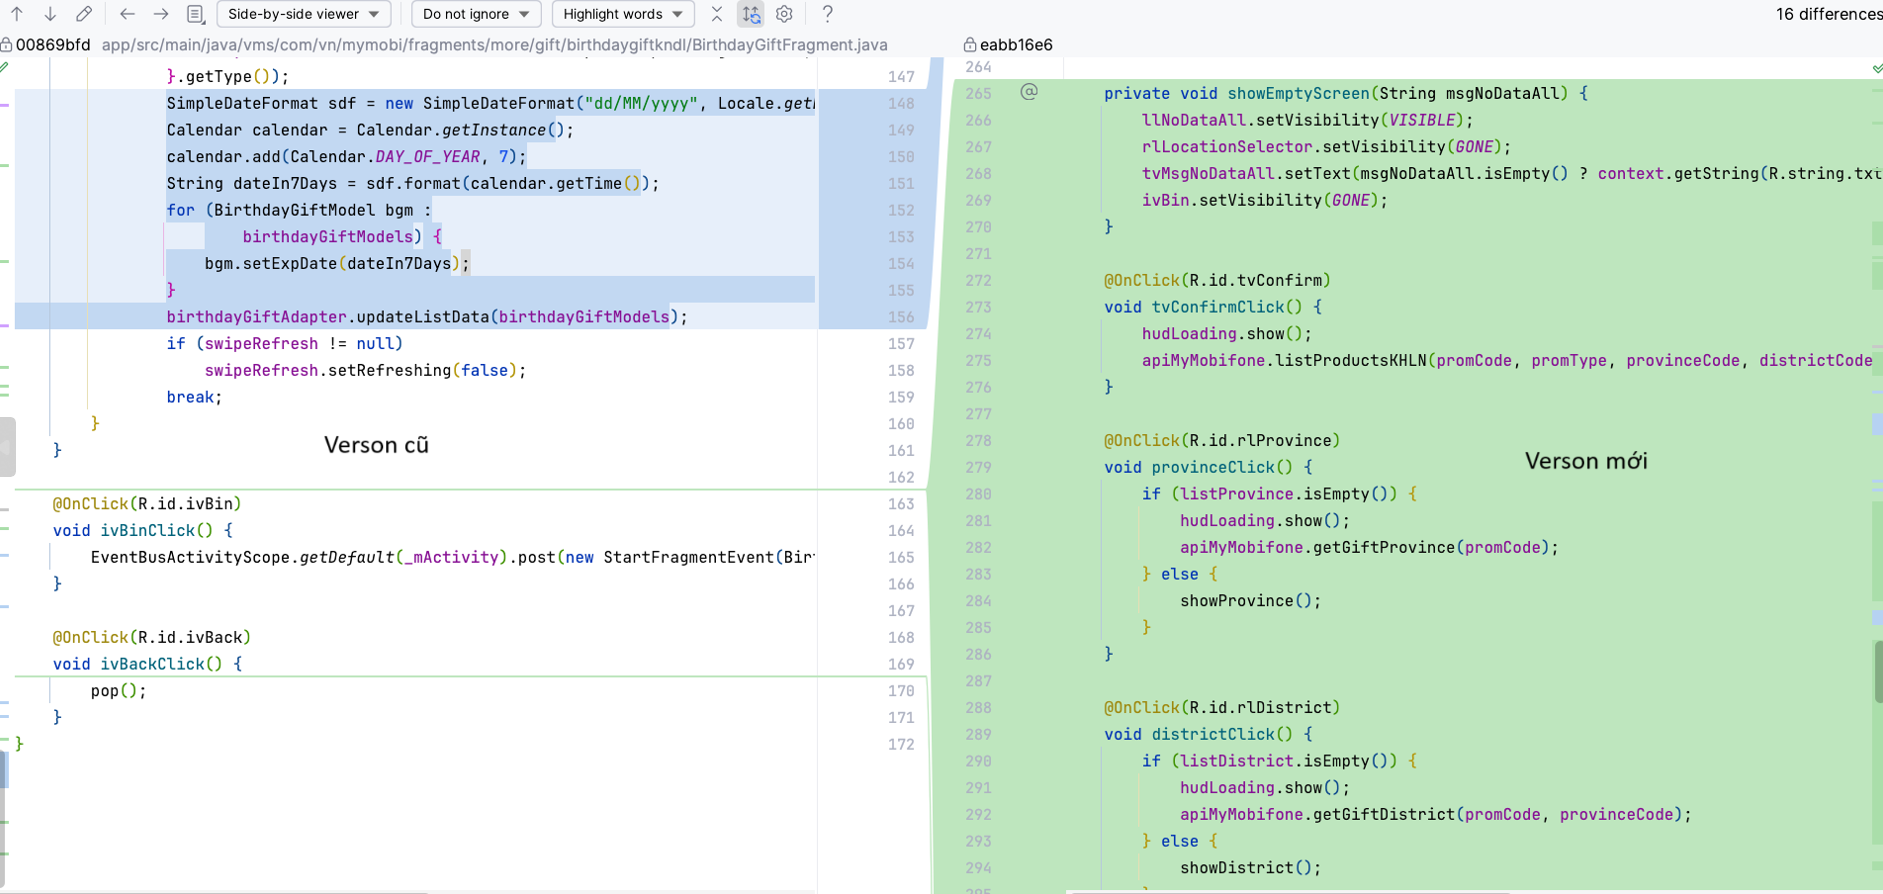
Task: Open diff settings gear icon
Action: click(785, 14)
